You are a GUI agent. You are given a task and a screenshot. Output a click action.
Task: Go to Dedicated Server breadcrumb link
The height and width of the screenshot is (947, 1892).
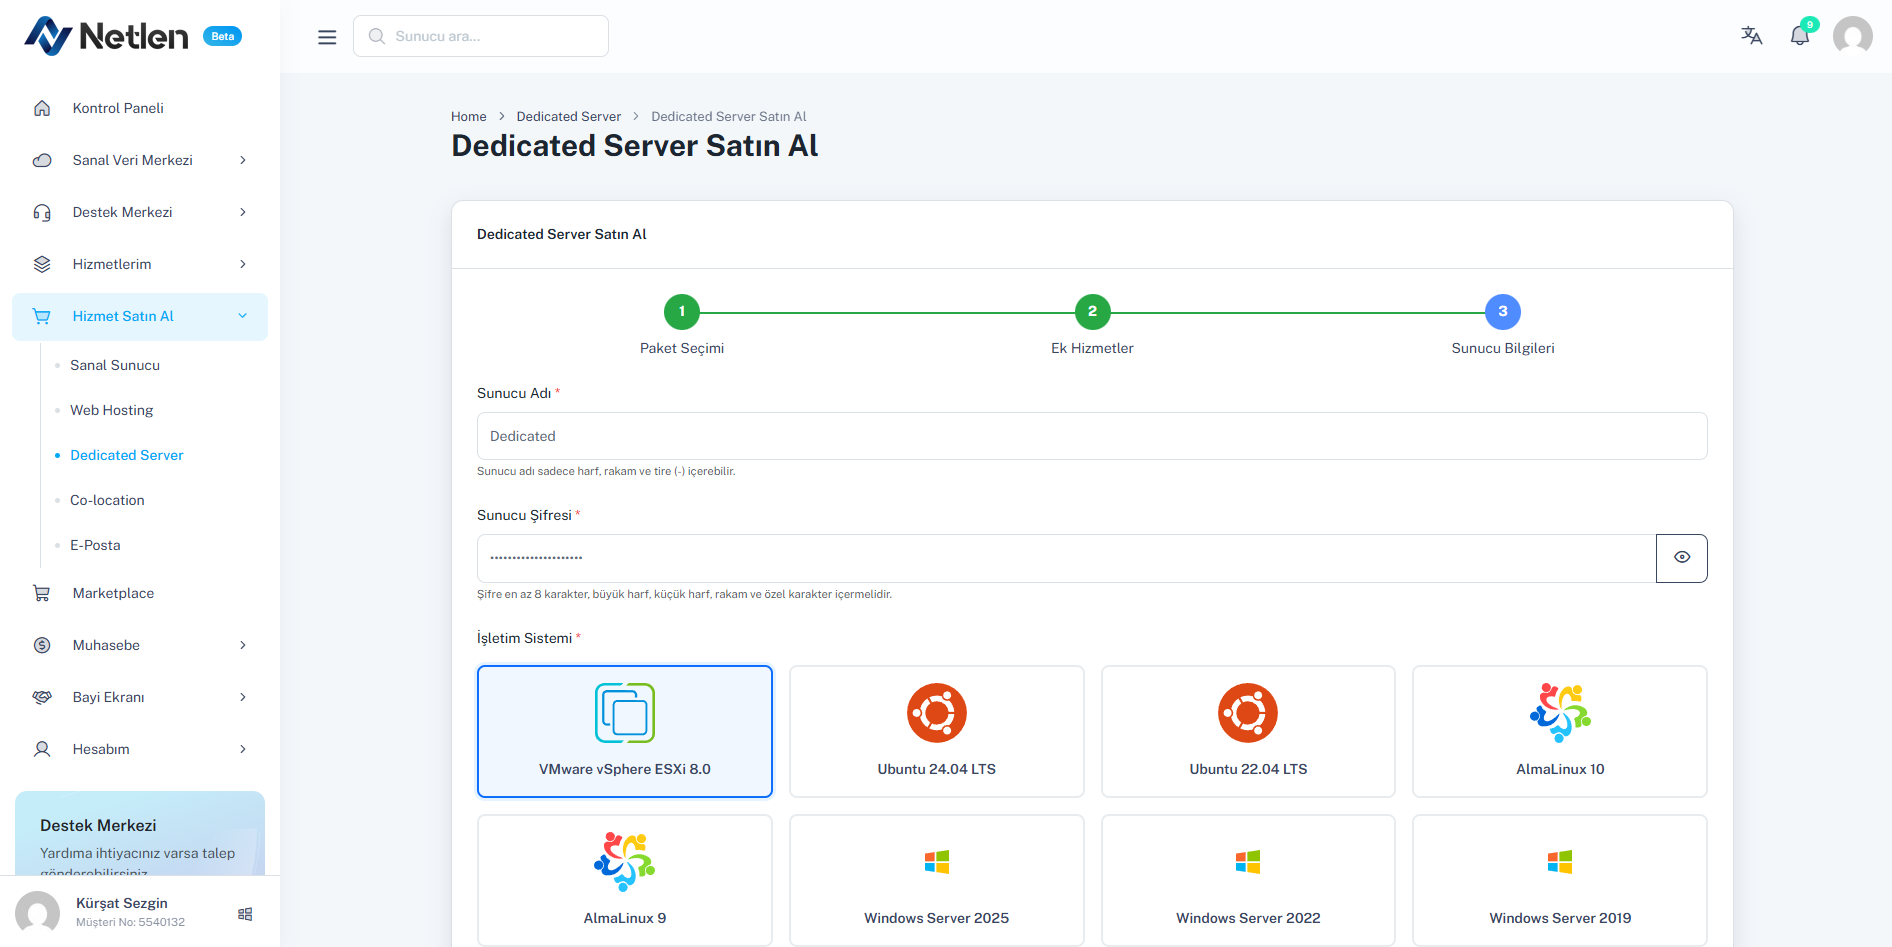click(x=569, y=116)
